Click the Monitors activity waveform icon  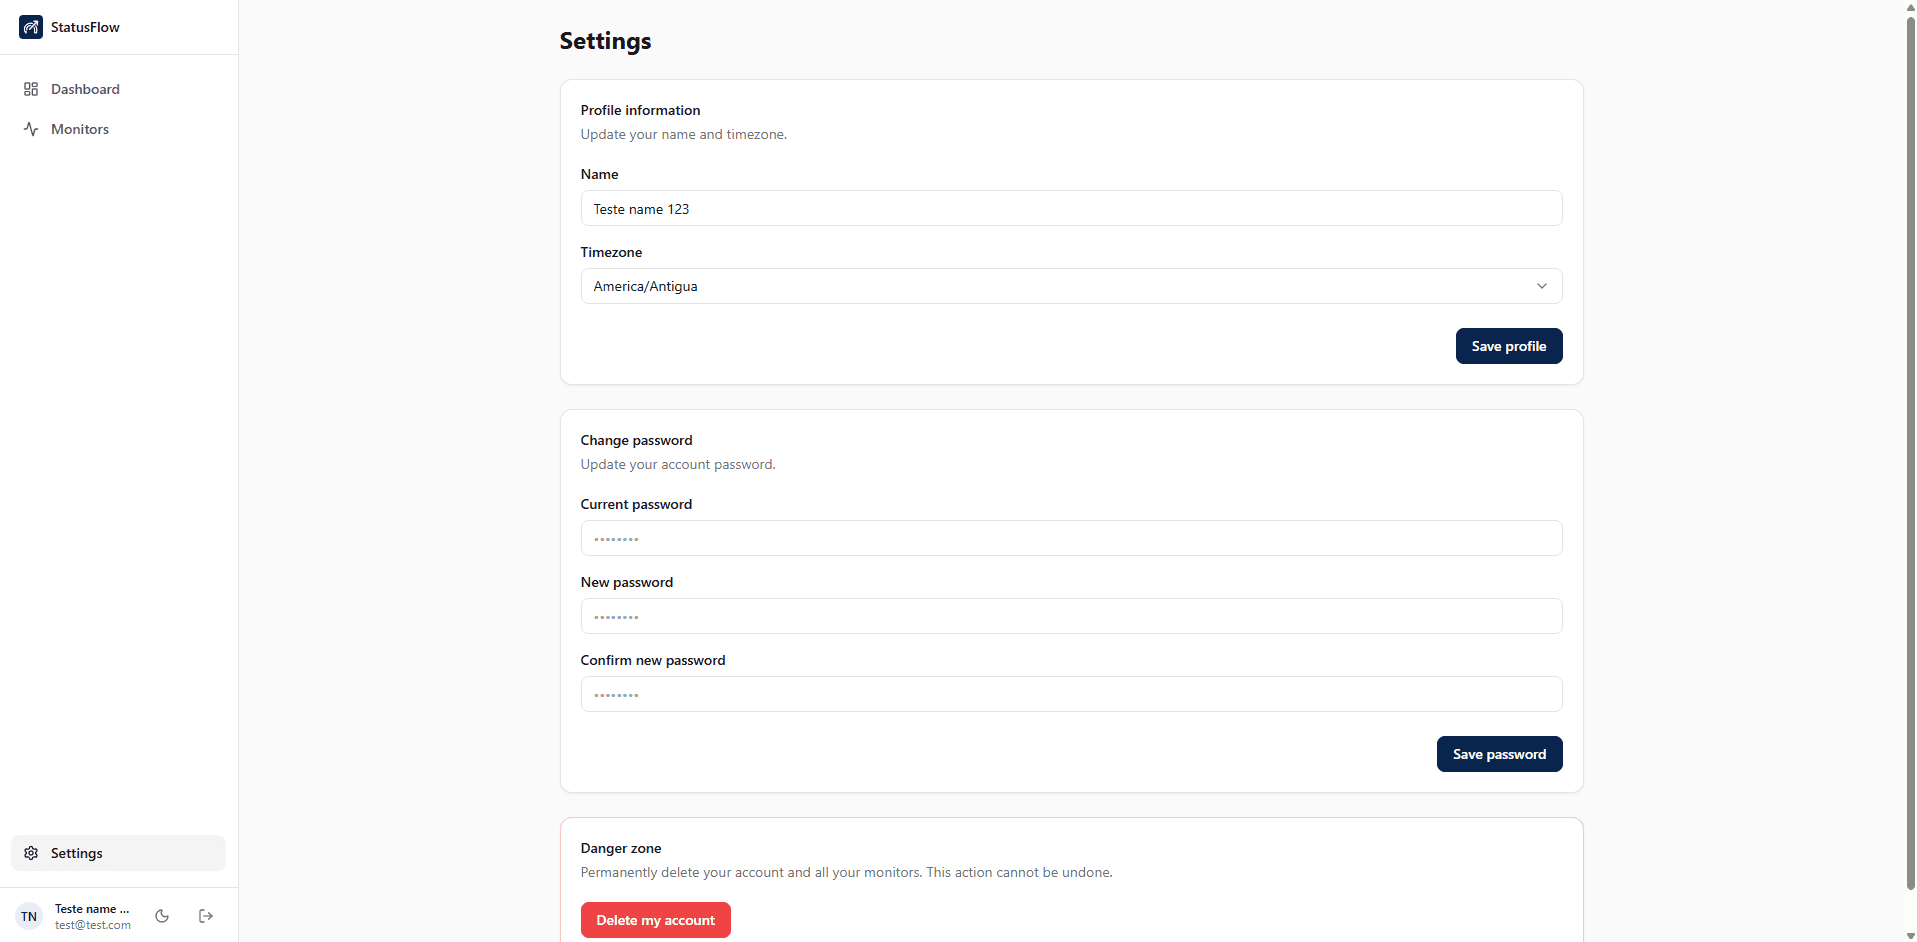coord(31,129)
